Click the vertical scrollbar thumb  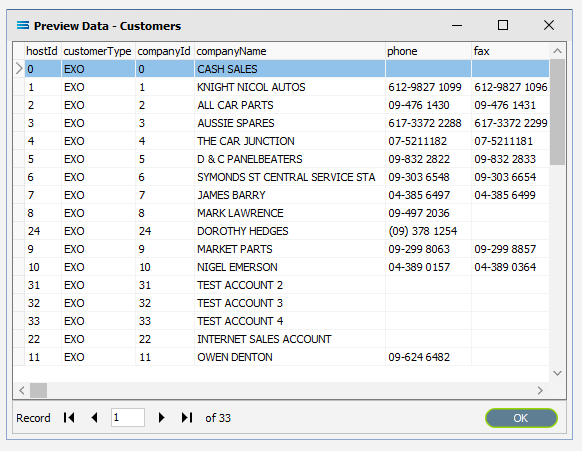tap(557, 112)
